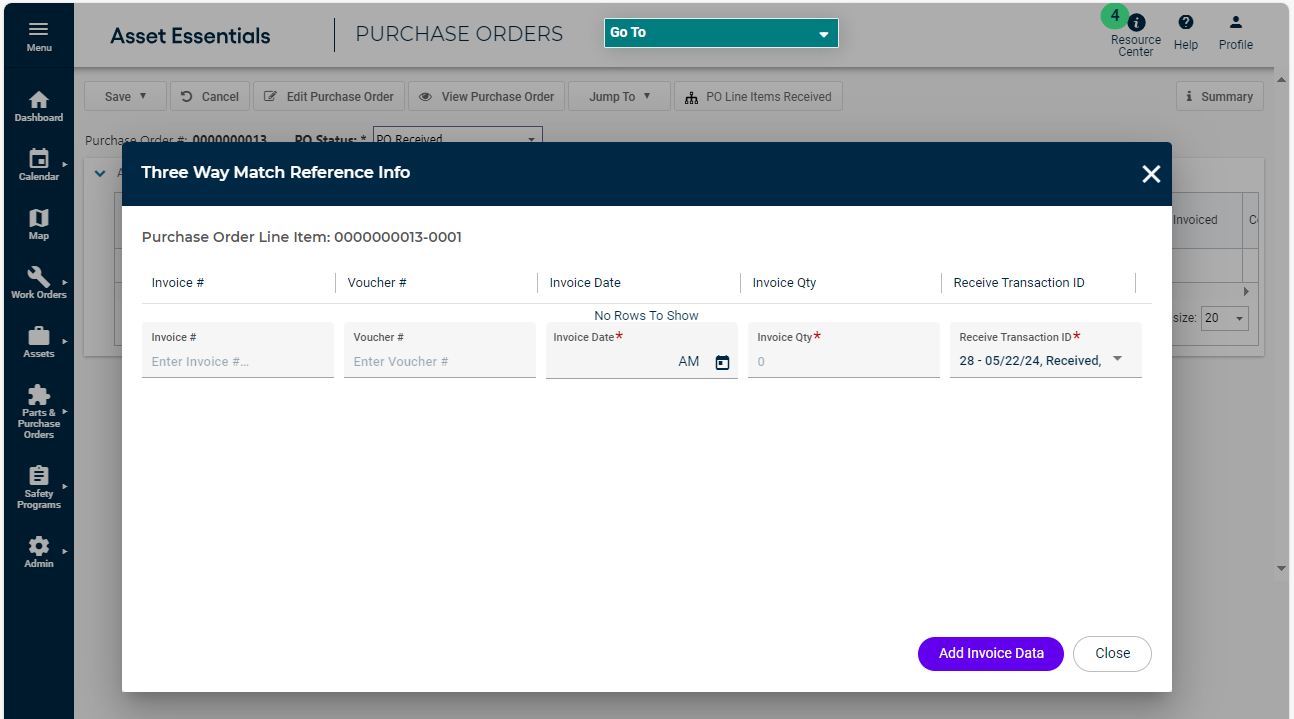1294x719 pixels.
Task: Click the dialog Close button
Action: click(x=1112, y=653)
